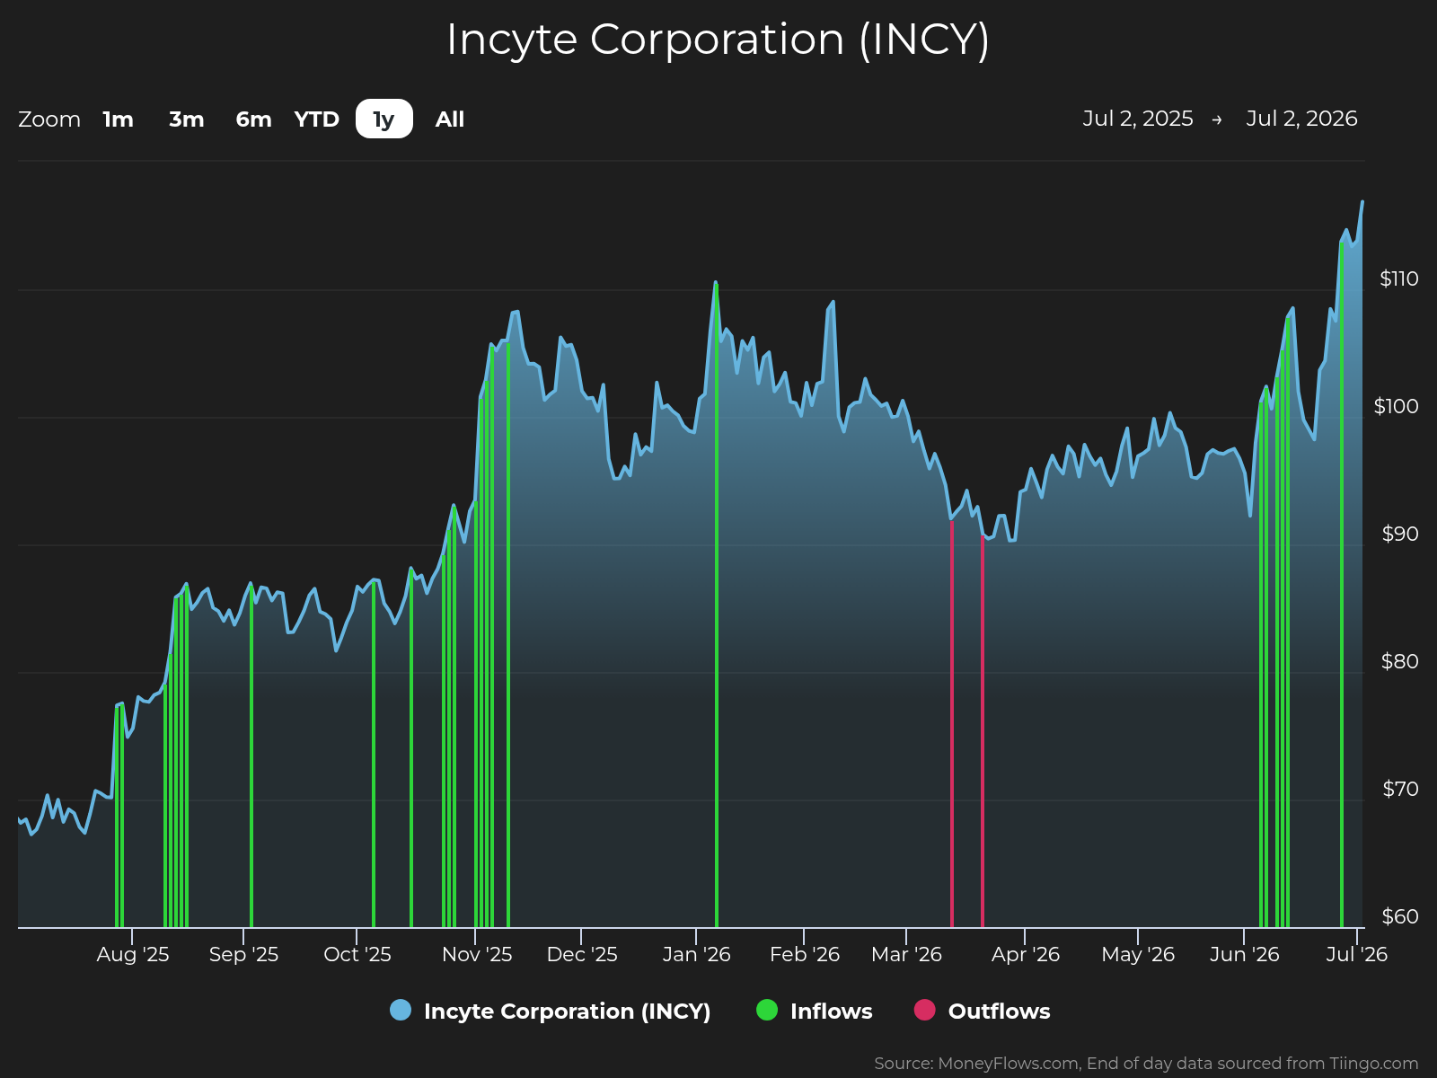Click the $60 y-axis label
This screenshot has width=1437, height=1078.
point(1400,916)
